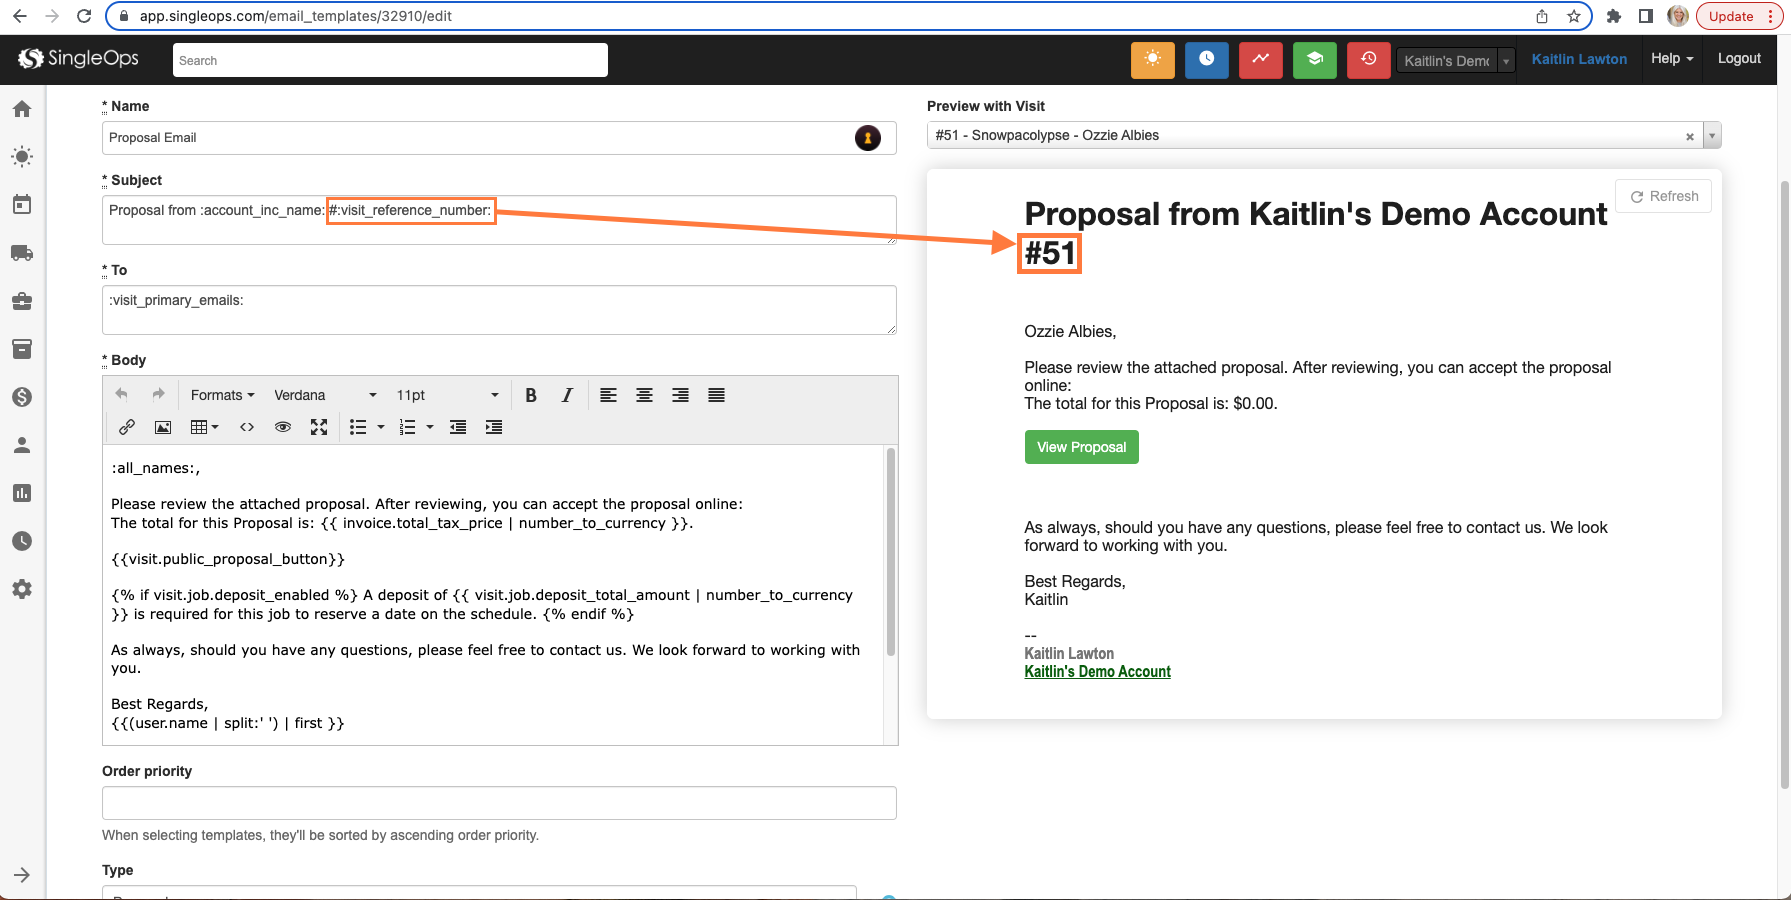Open the truck icon in left sidebar

[22, 253]
